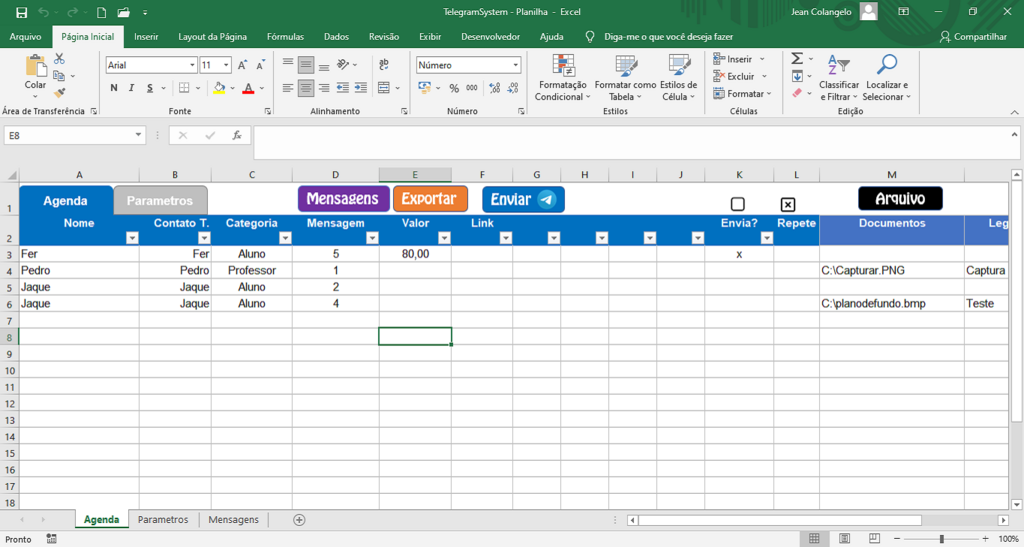Screen dimensions: 1024x547
Task: Apply red font color A
Action: tap(248, 88)
